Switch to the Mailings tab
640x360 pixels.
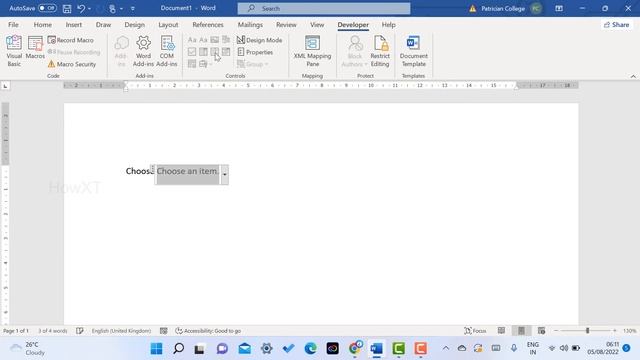(x=250, y=24)
